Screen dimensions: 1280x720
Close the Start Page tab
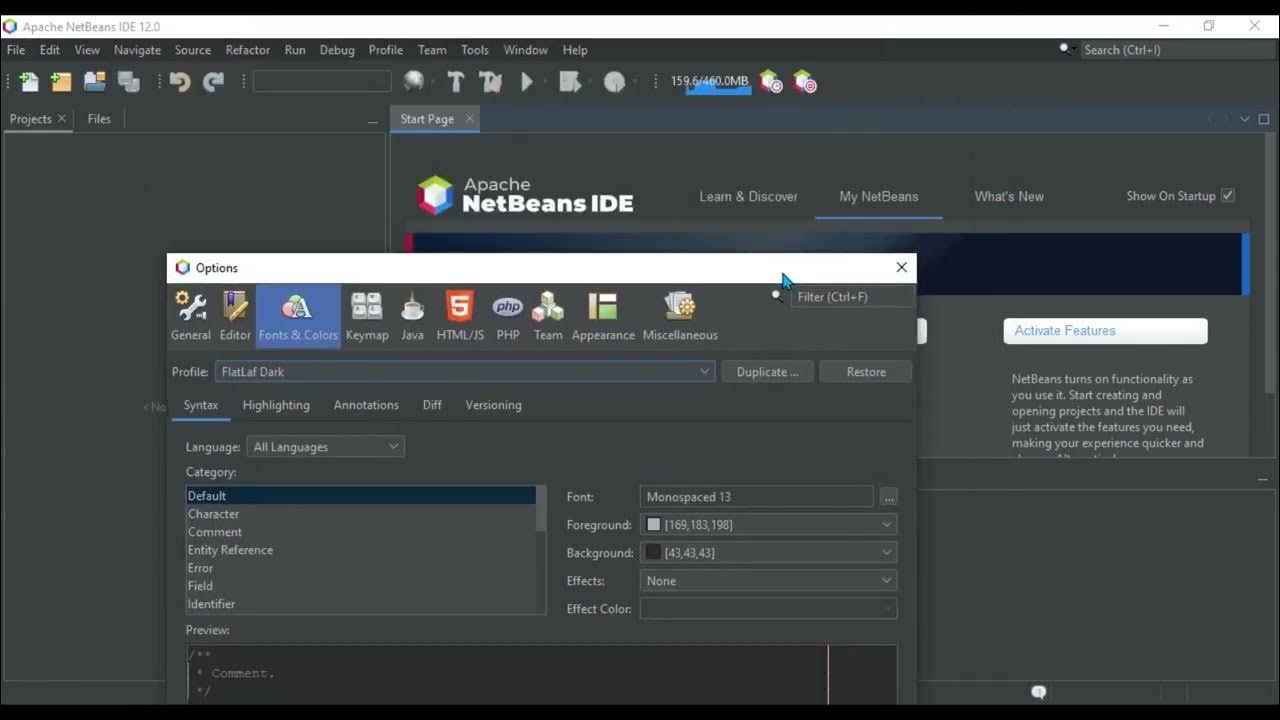470,119
